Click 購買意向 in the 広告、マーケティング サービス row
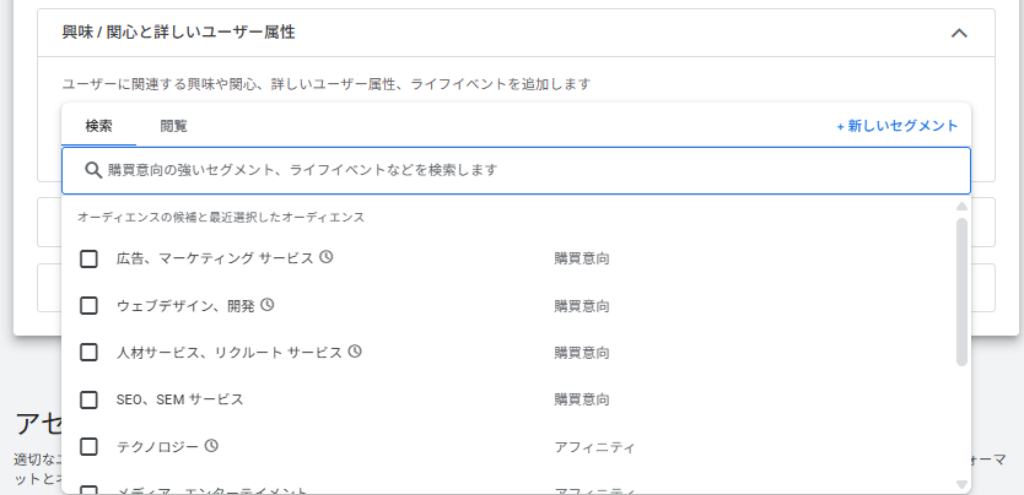Image resolution: width=1024 pixels, height=495 pixels. coord(582,259)
